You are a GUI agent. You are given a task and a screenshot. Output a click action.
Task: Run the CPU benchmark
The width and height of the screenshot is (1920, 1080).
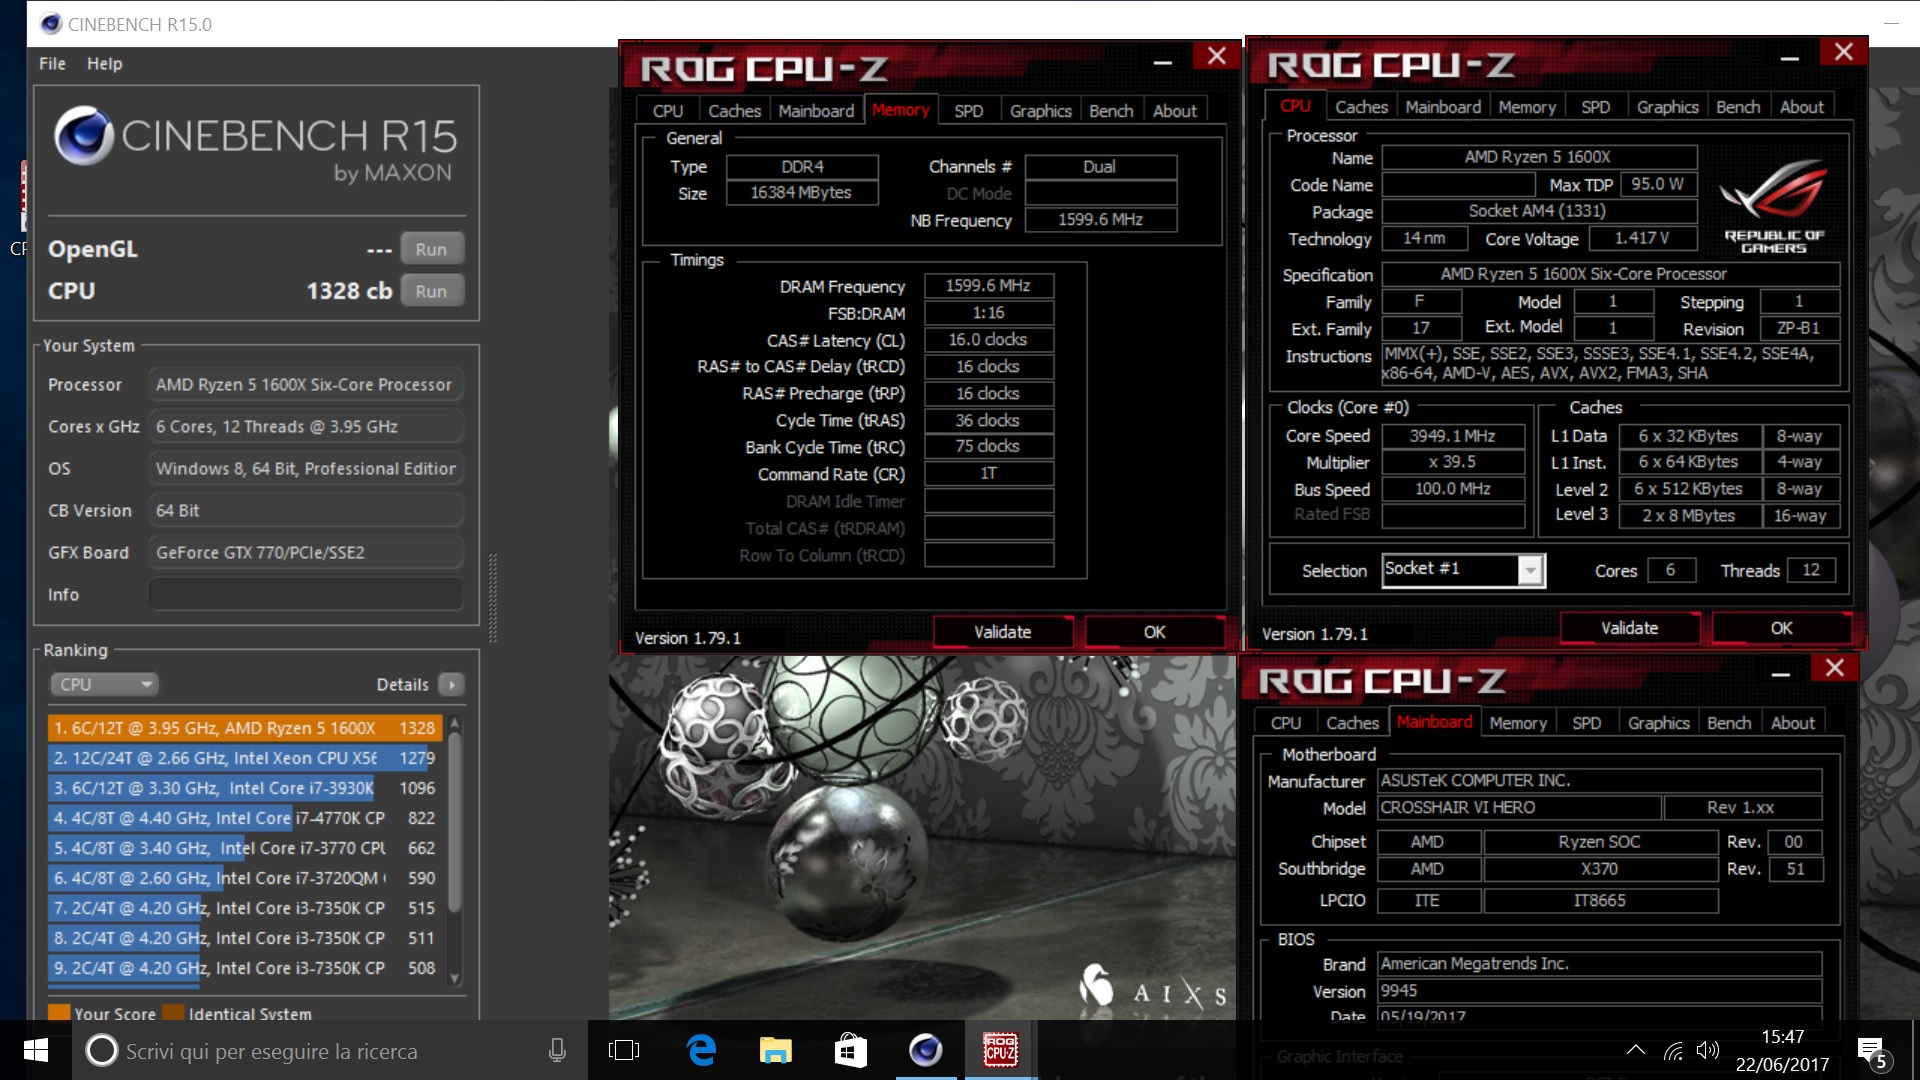(431, 291)
